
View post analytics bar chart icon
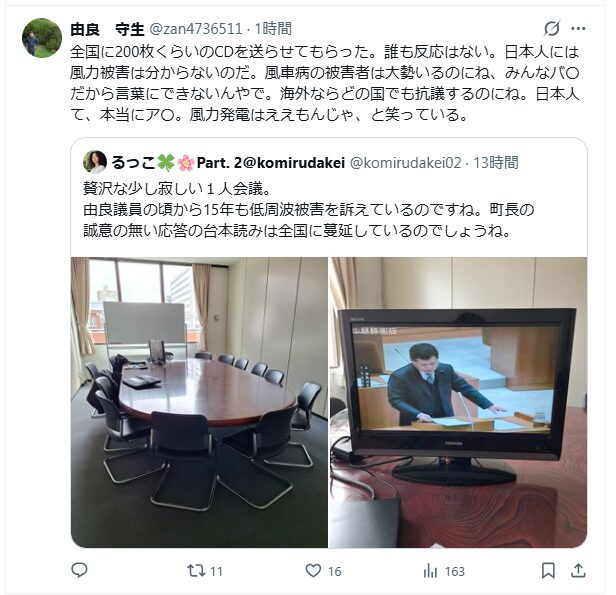coord(430,570)
